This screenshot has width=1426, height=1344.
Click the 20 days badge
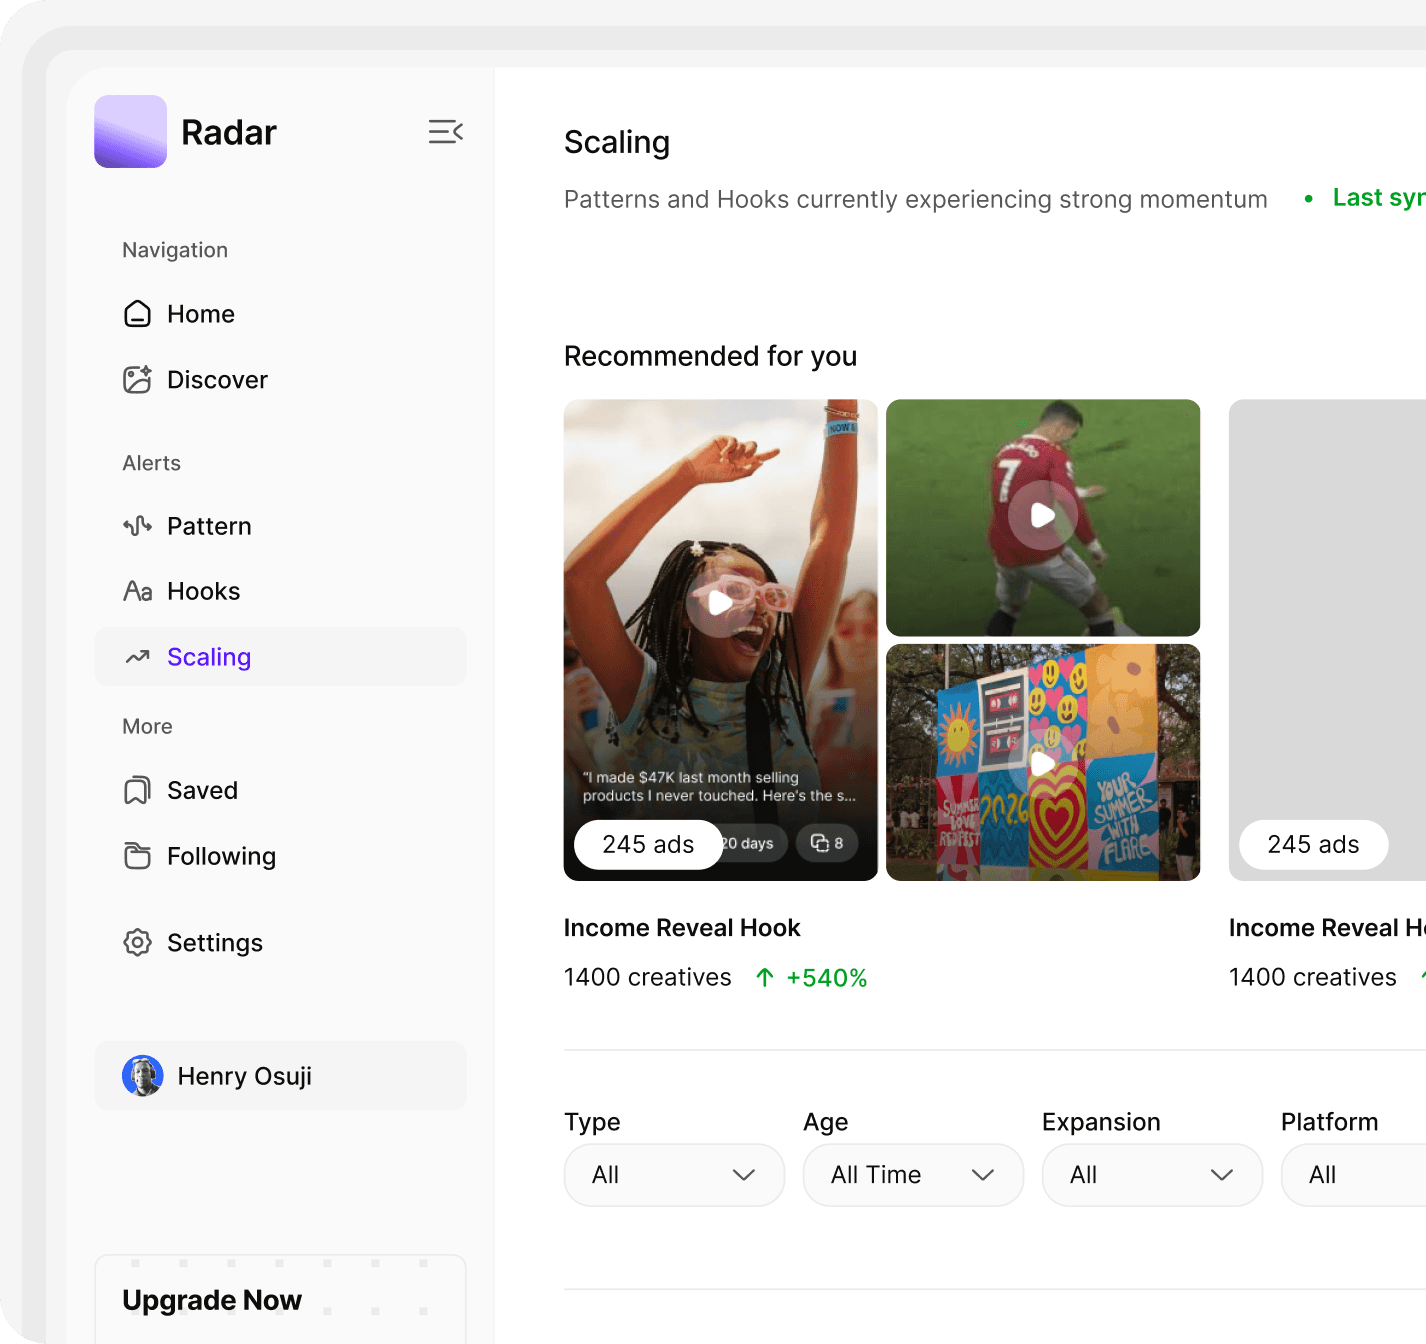click(x=755, y=843)
